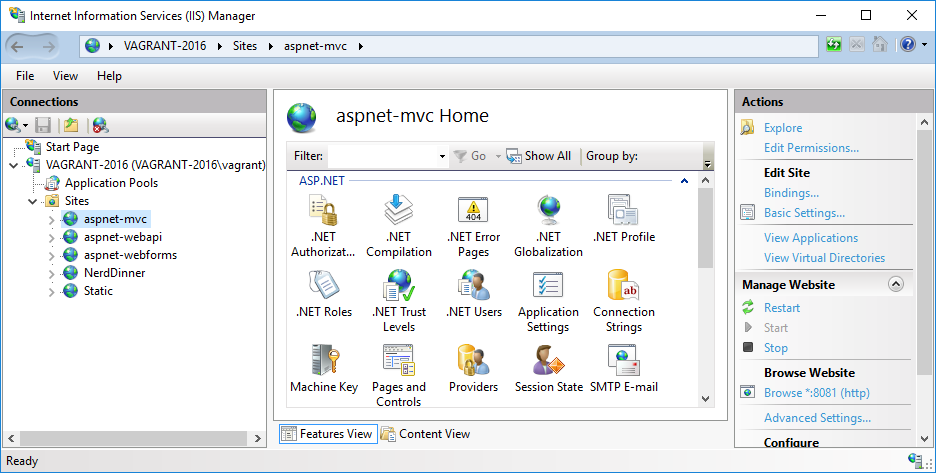Restart the website
The image size is (936, 473).
tap(781, 308)
